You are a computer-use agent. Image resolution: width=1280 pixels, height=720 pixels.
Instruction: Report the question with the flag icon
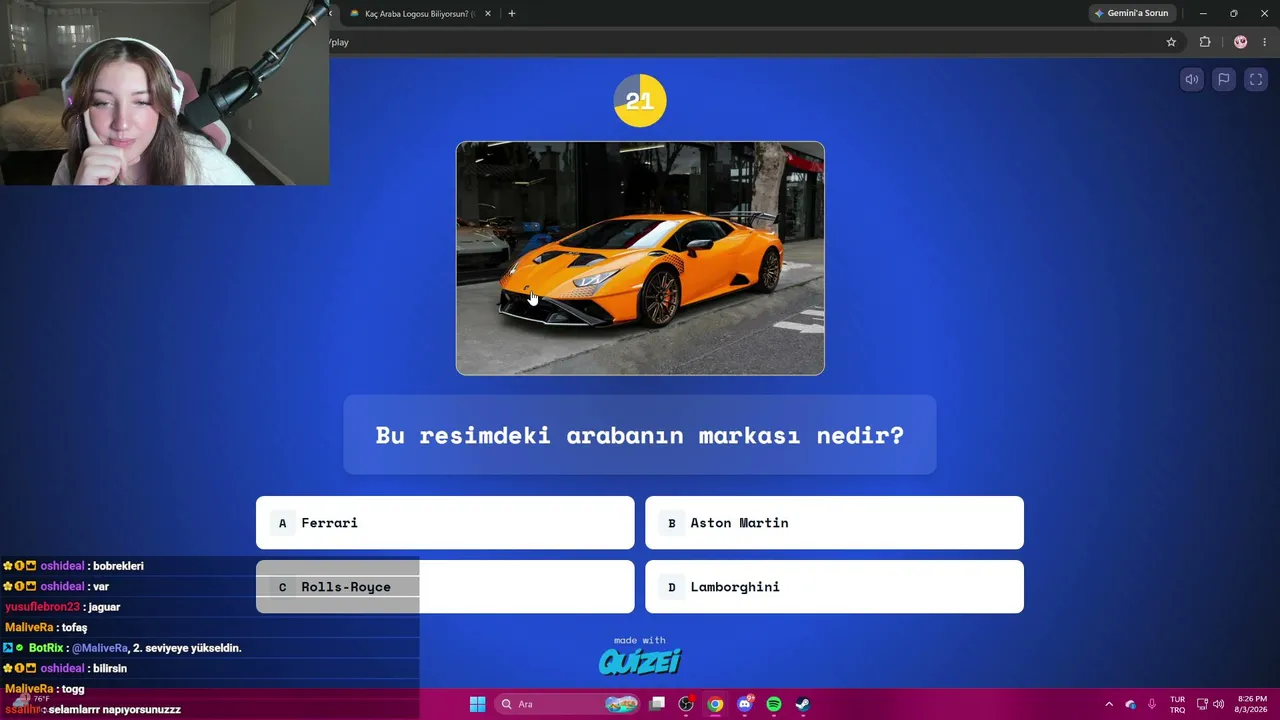tap(1223, 80)
